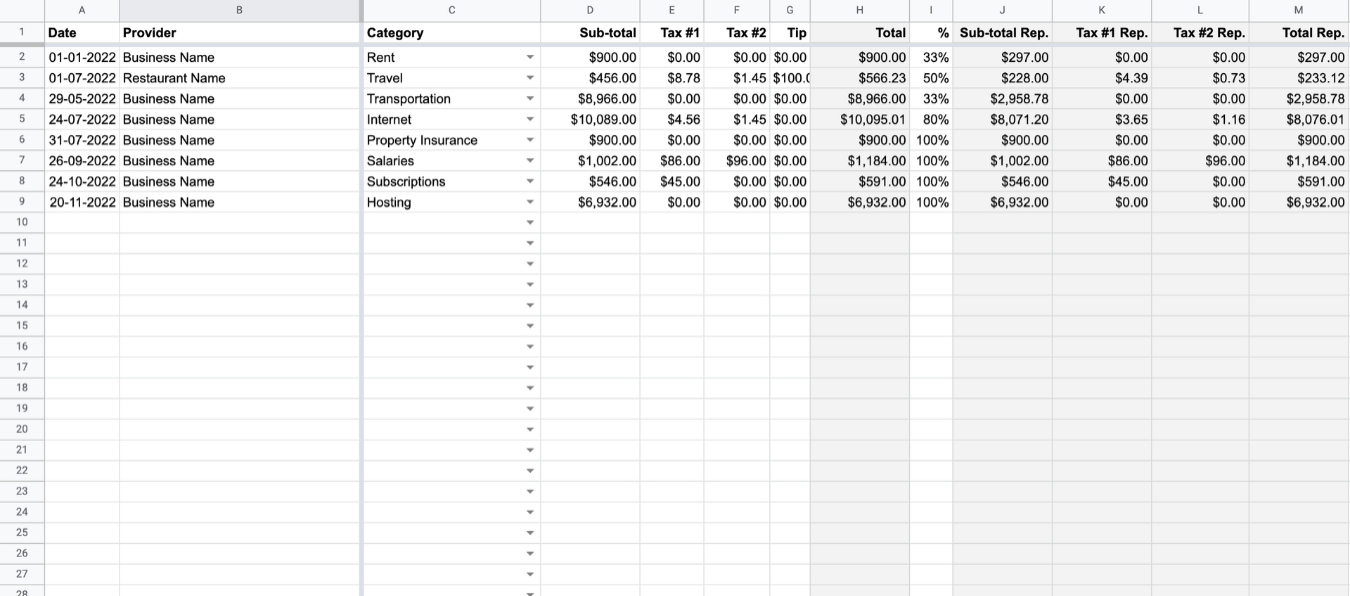Expand the Hosting category dropdown arrow
Viewport: 1350px width, 596px height.
coord(530,203)
